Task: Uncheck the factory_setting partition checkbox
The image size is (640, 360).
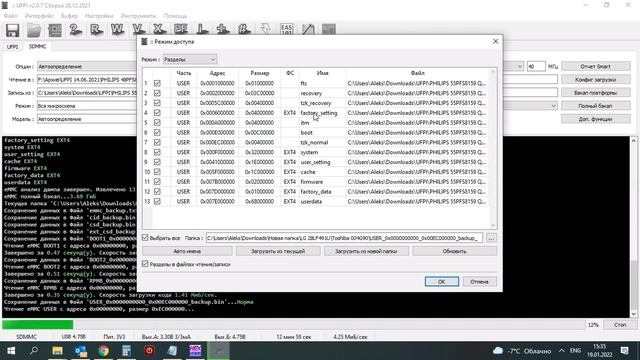Action: coord(157,113)
